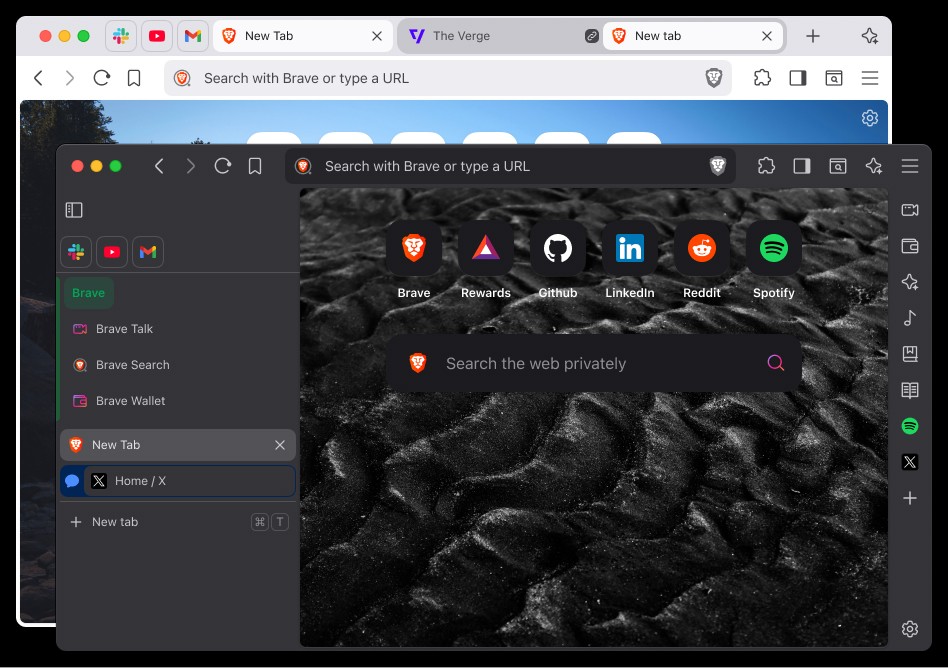
Task: Go forward in the dark front window
Action: coord(190,166)
